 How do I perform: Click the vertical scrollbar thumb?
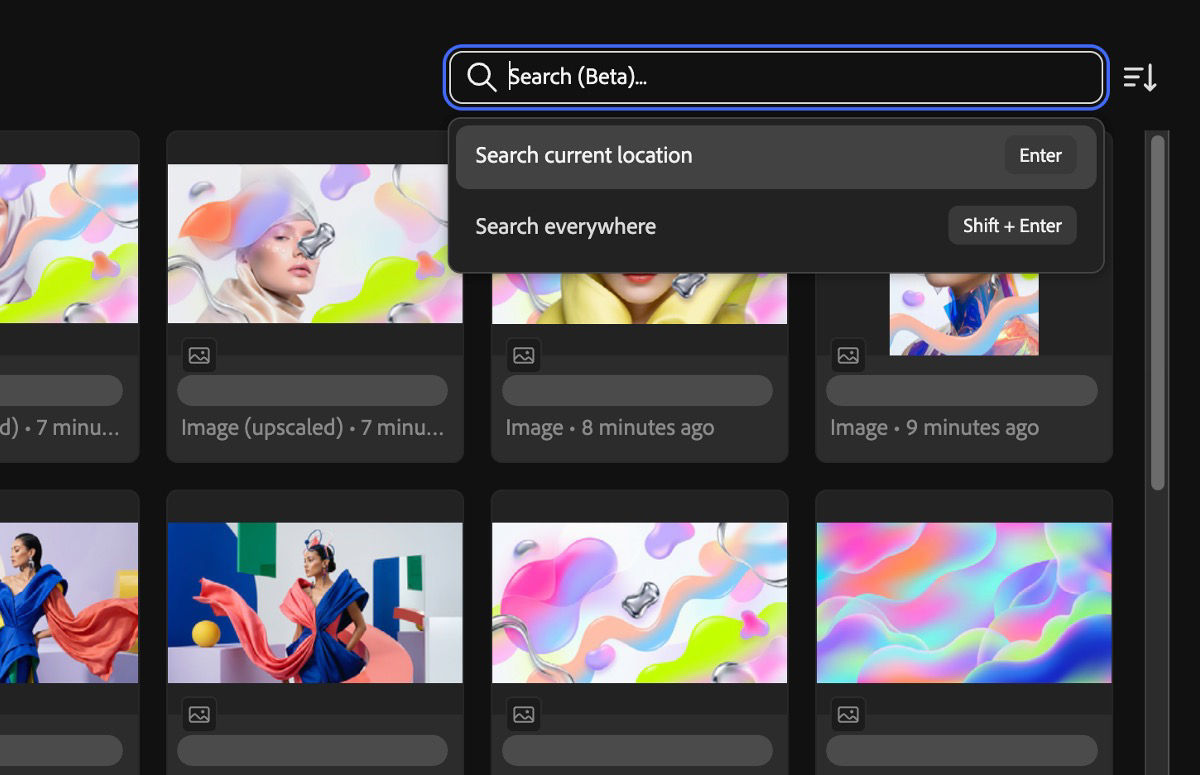(x=1158, y=312)
